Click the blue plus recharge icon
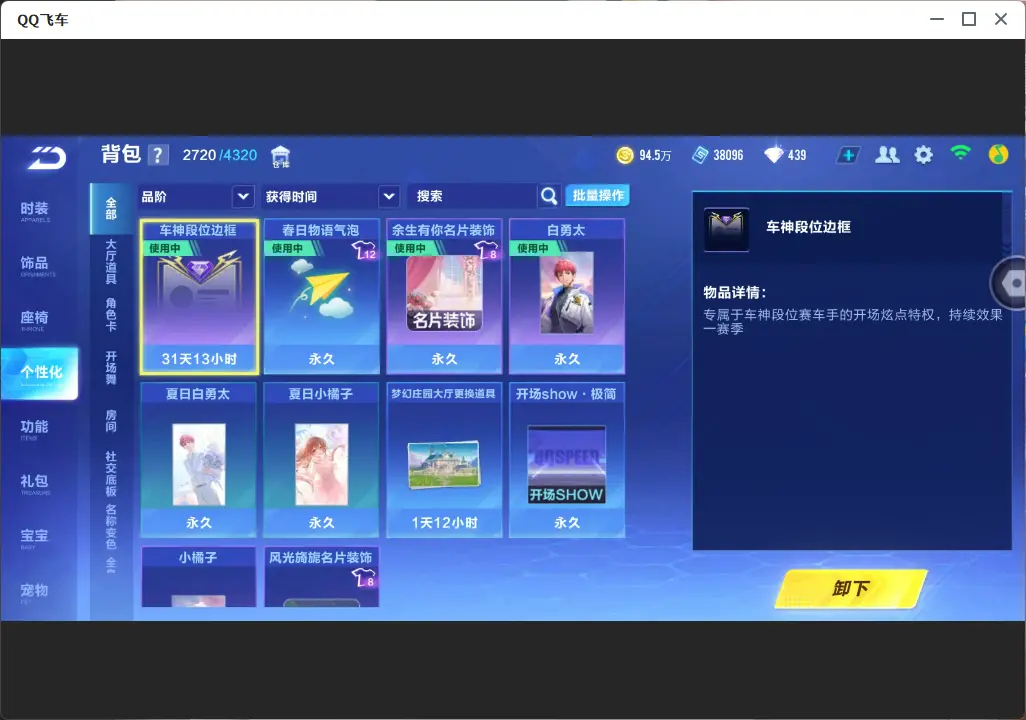 (x=847, y=155)
